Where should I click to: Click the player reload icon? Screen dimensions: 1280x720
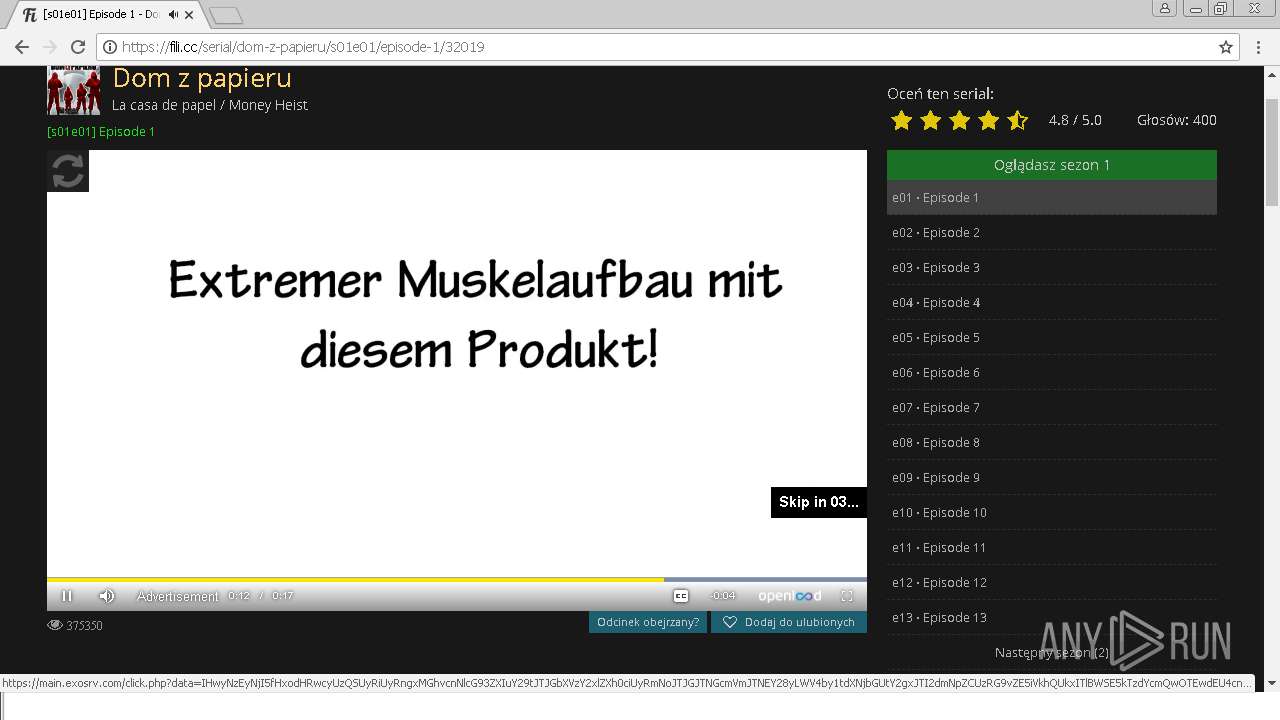pyautogui.click(x=68, y=171)
